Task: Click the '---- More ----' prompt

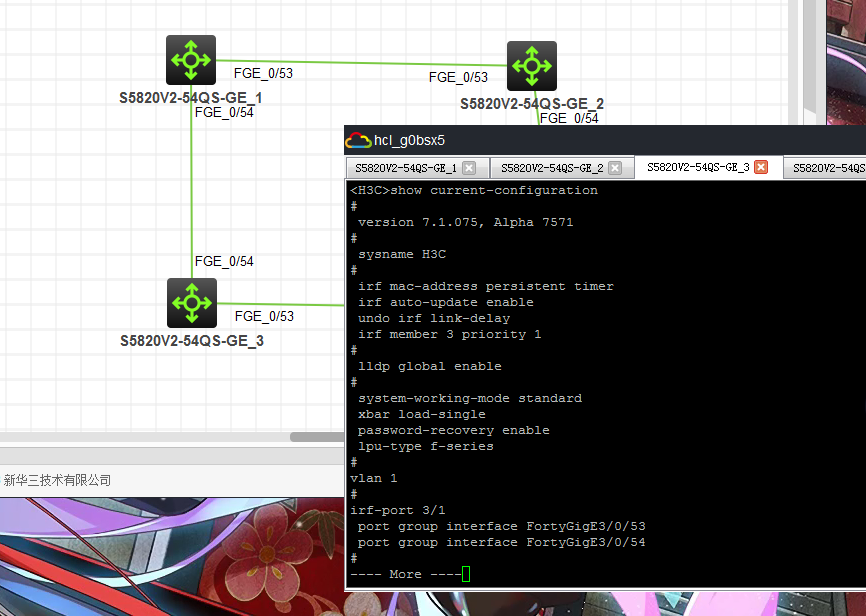Action: pyautogui.click(x=405, y=575)
